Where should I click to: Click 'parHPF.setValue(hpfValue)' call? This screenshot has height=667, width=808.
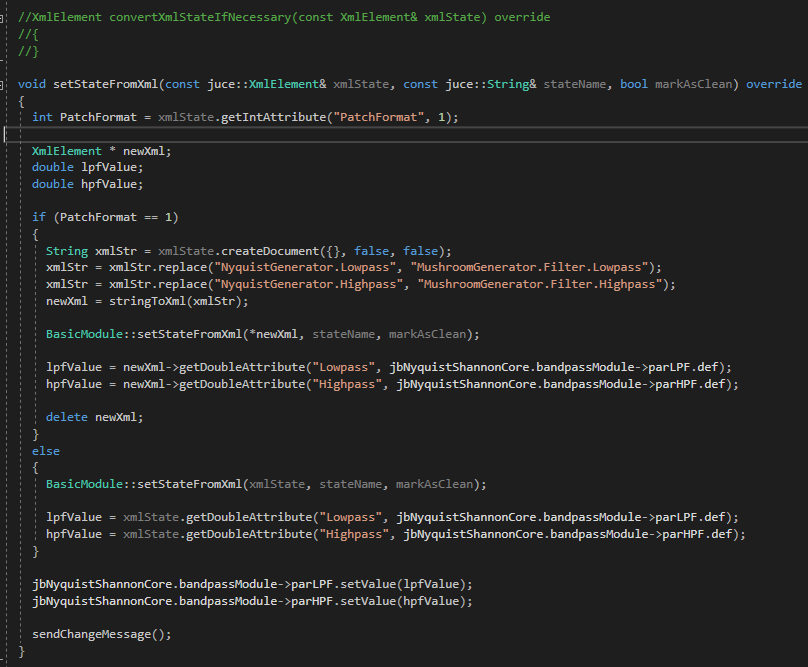pos(379,601)
